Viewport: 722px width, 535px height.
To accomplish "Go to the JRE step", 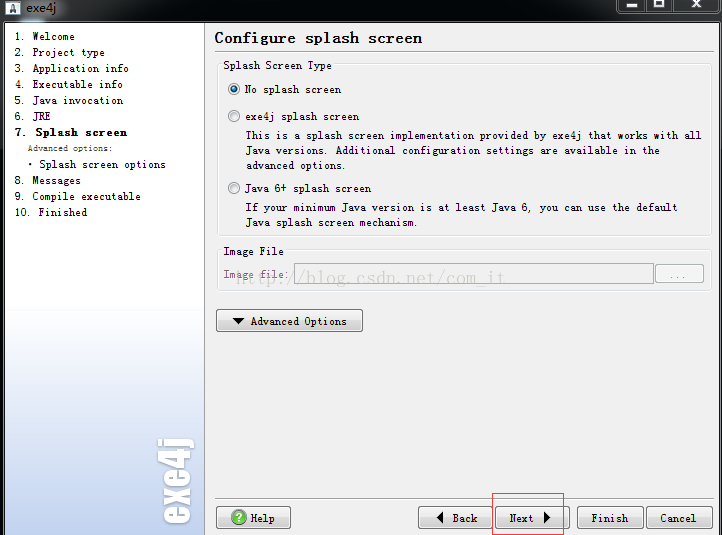I will click(x=41, y=116).
